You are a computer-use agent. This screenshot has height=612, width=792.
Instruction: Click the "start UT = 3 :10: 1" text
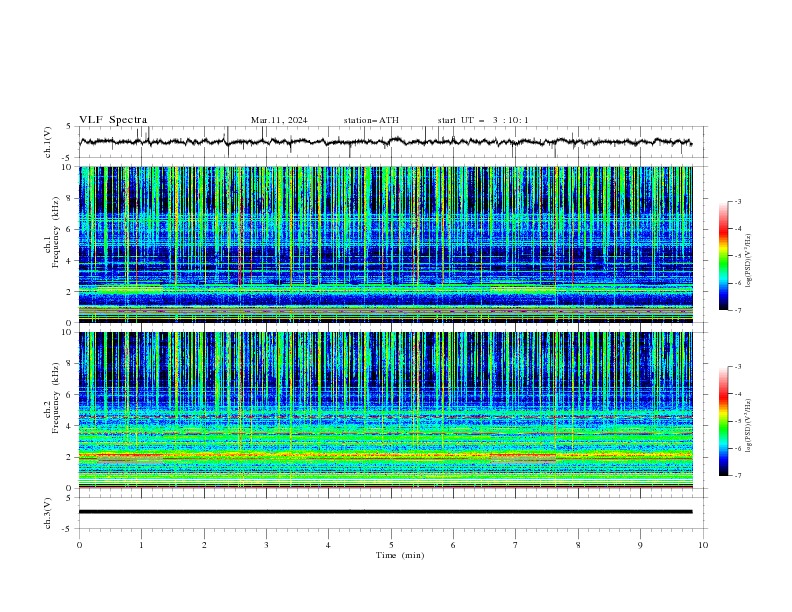483,120
